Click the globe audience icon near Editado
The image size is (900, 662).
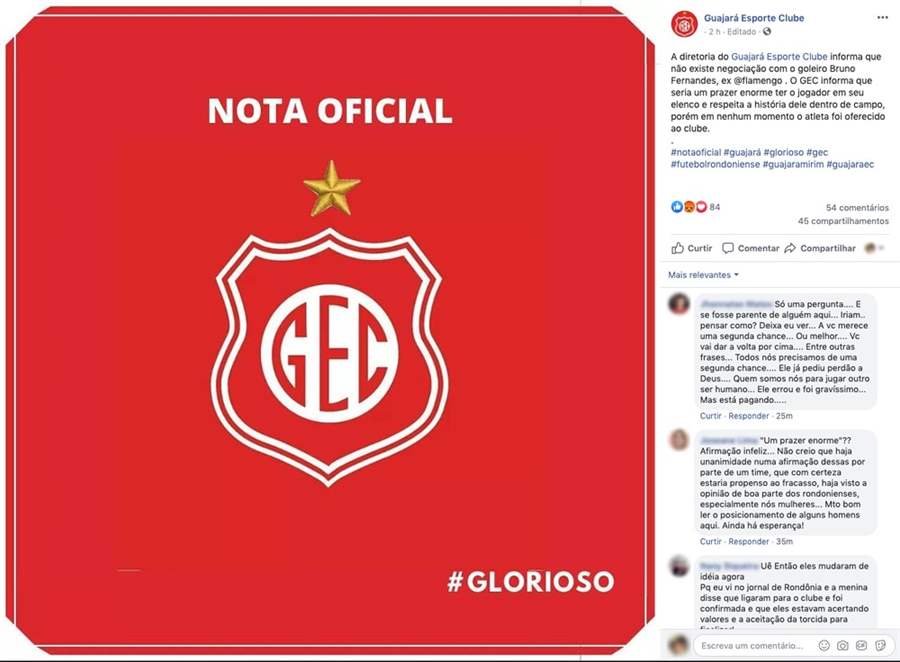[767, 32]
